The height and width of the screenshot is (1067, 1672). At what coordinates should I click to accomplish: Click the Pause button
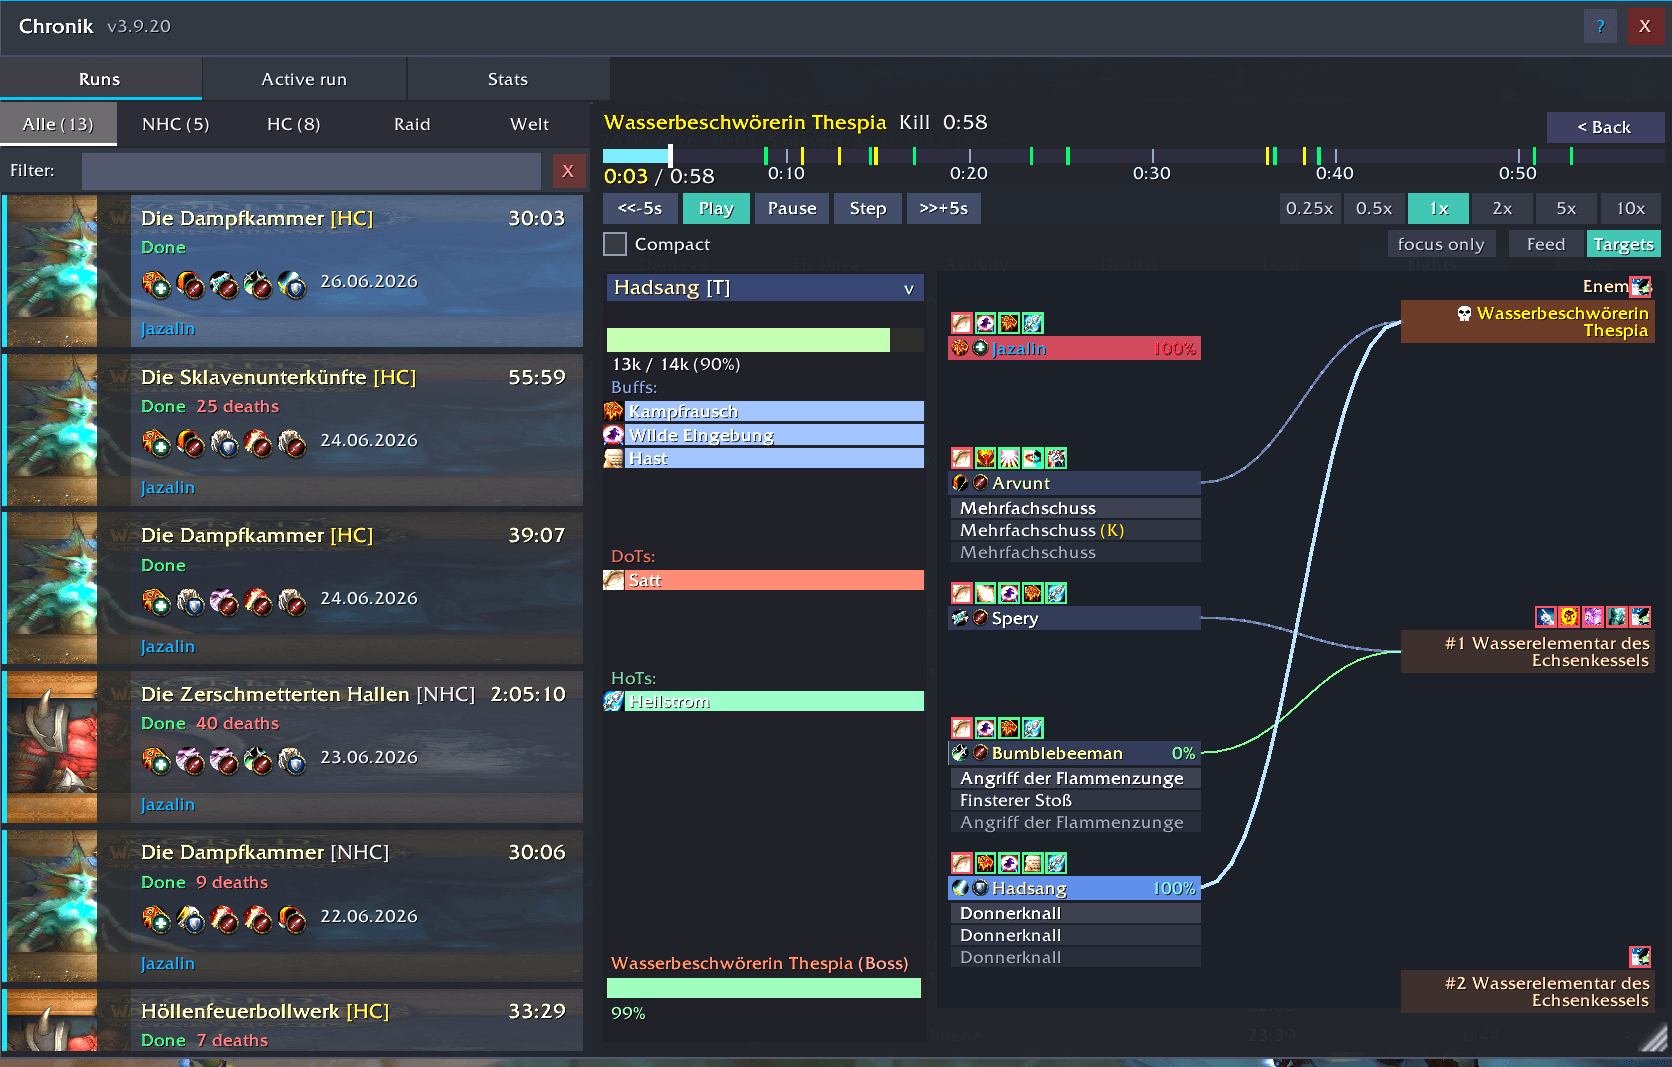pos(792,208)
